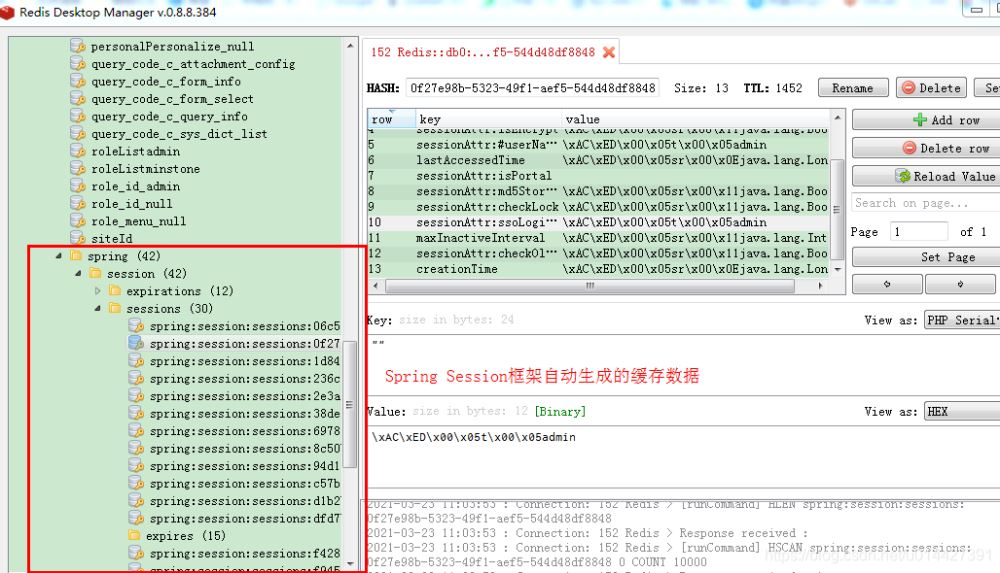Screen dimensions: 1000x573
Task: Click the session folder icon
Action: click(96, 273)
